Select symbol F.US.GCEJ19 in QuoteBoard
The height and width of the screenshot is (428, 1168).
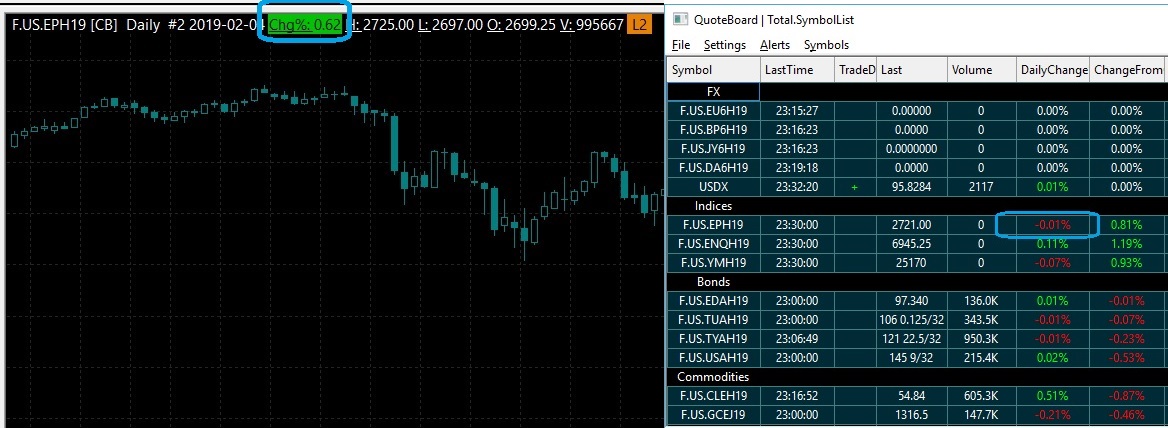[x=713, y=415]
